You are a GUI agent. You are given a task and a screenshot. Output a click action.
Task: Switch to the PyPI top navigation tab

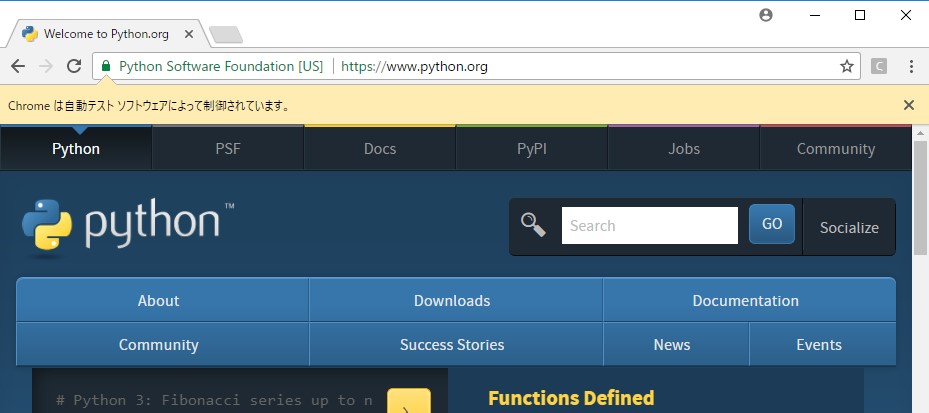pyautogui.click(x=532, y=148)
